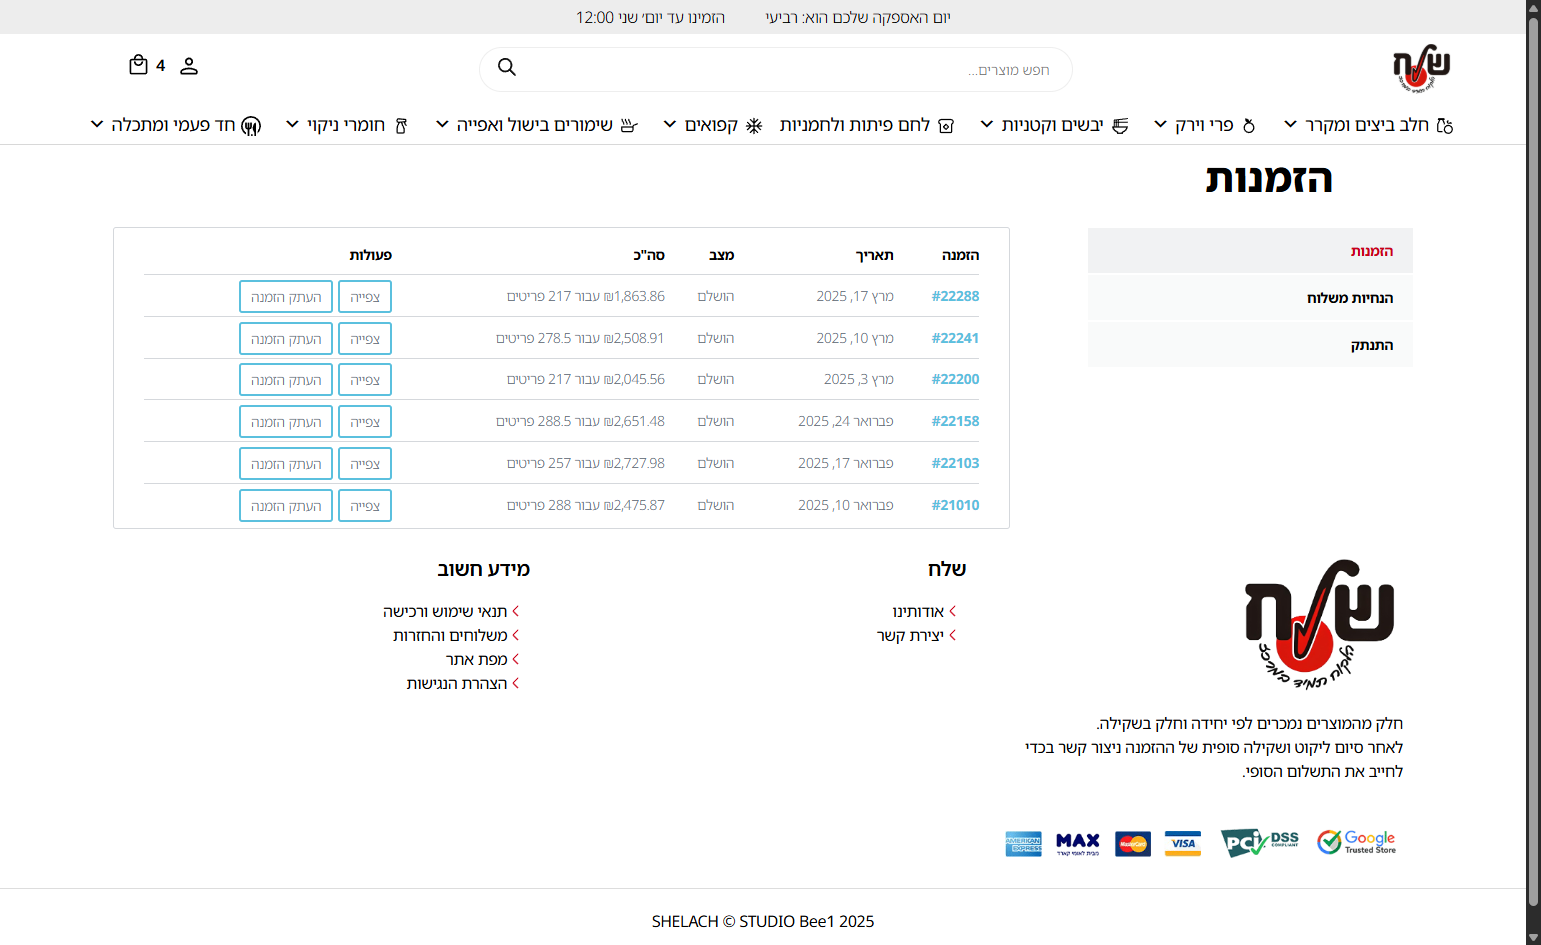This screenshot has width=1541, height=945.
Task: Open the לחם פיתות ולחמניות menu item
Action: pos(855,125)
